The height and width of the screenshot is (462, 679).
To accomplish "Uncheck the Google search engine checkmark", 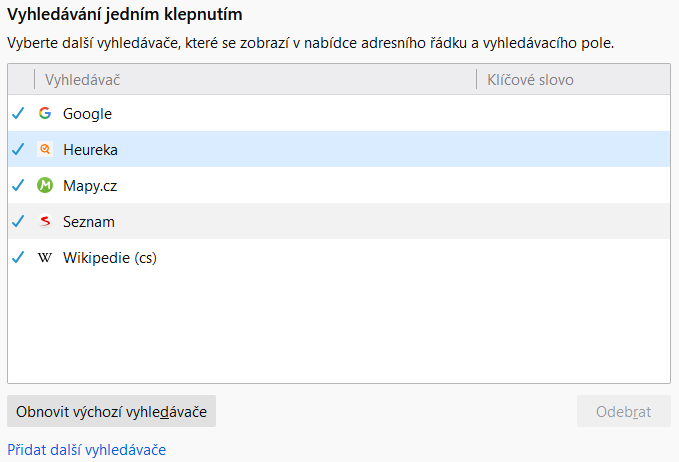I will [18, 113].
